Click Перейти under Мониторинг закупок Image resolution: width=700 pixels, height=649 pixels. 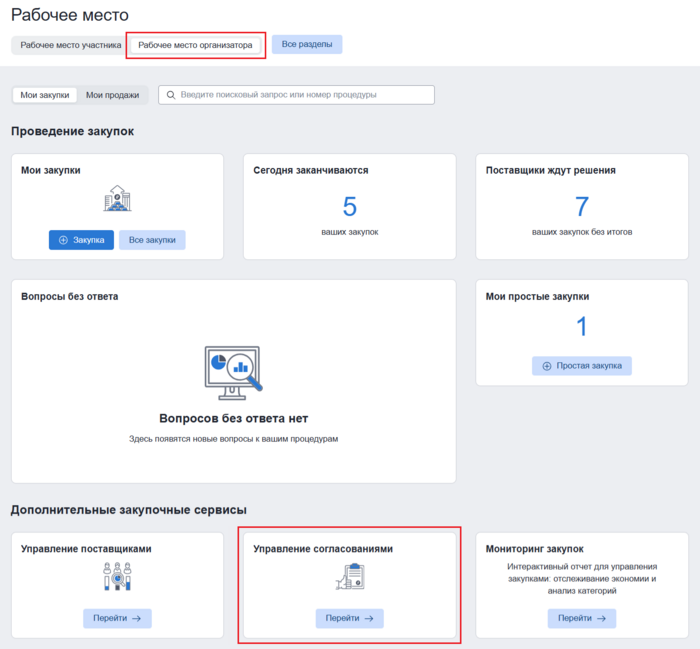point(581,619)
